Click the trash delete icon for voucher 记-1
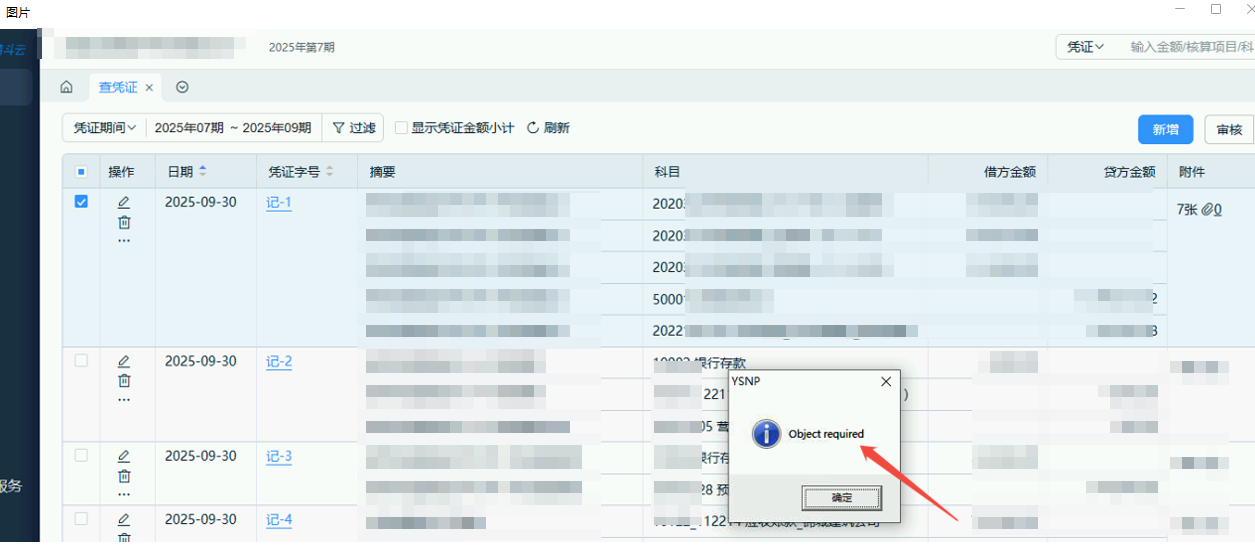This screenshot has width=1255, height=545. click(x=124, y=222)
